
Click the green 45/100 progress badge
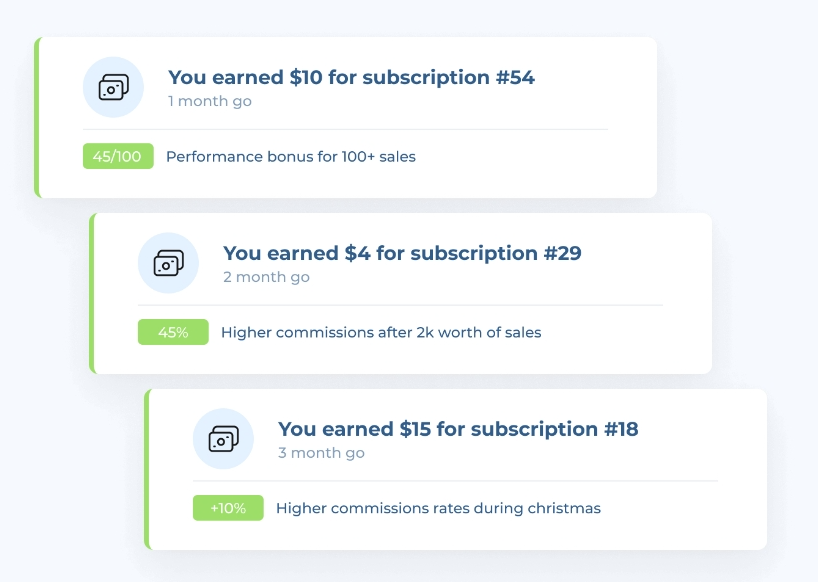pyautogui.click(x=118, y=156)
